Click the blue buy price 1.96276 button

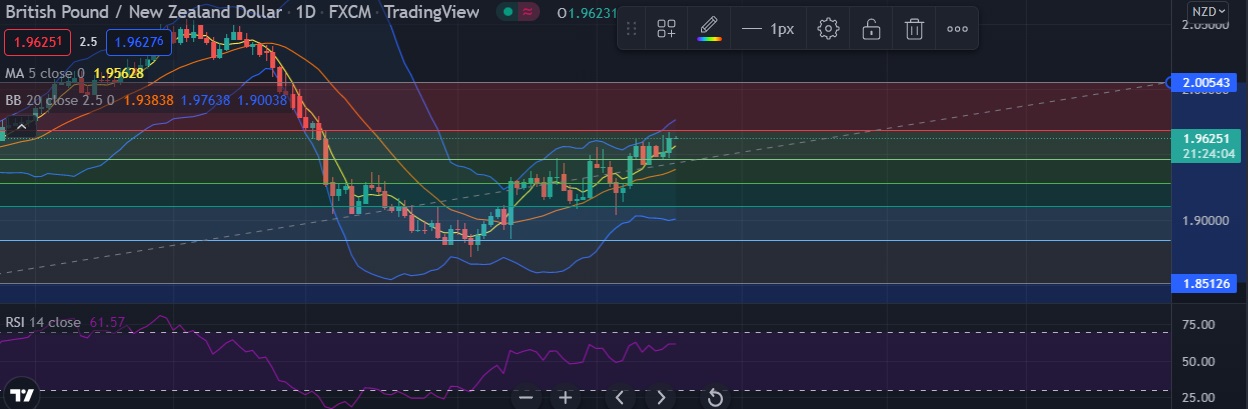140,43
